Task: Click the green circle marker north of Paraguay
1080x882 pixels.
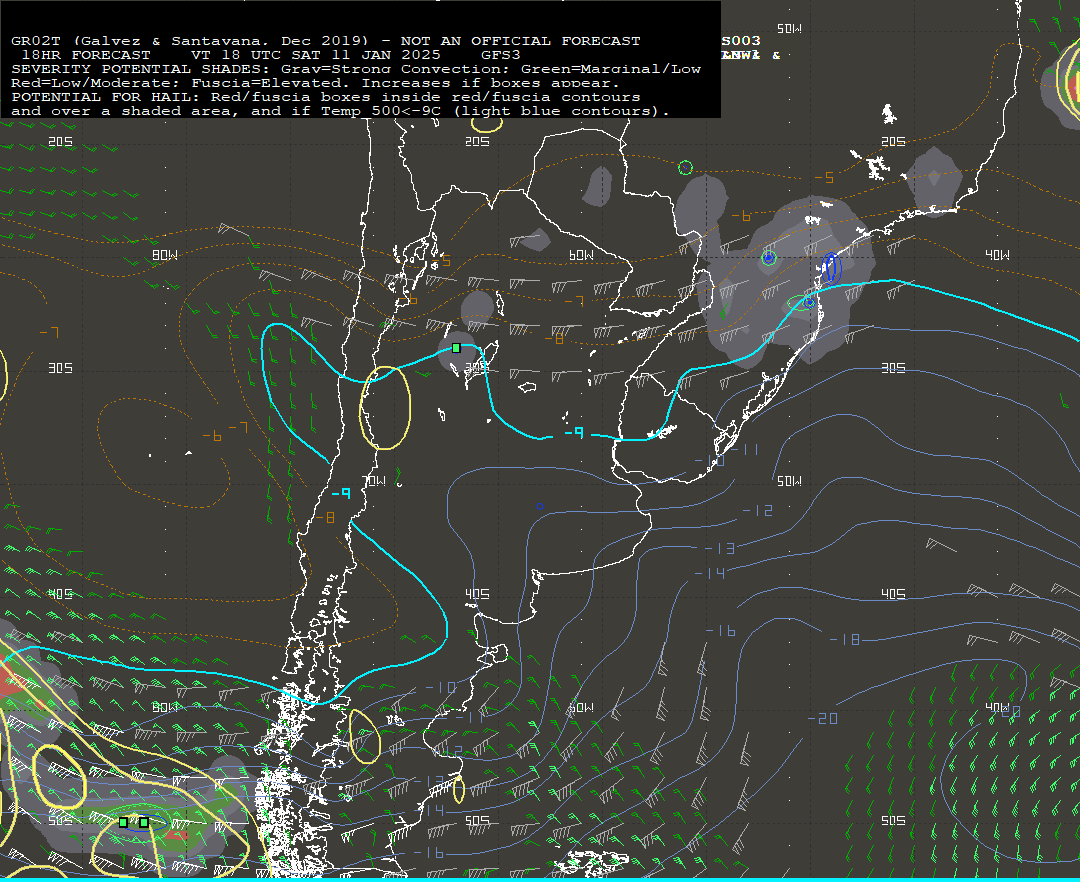Action: (685, 167)
